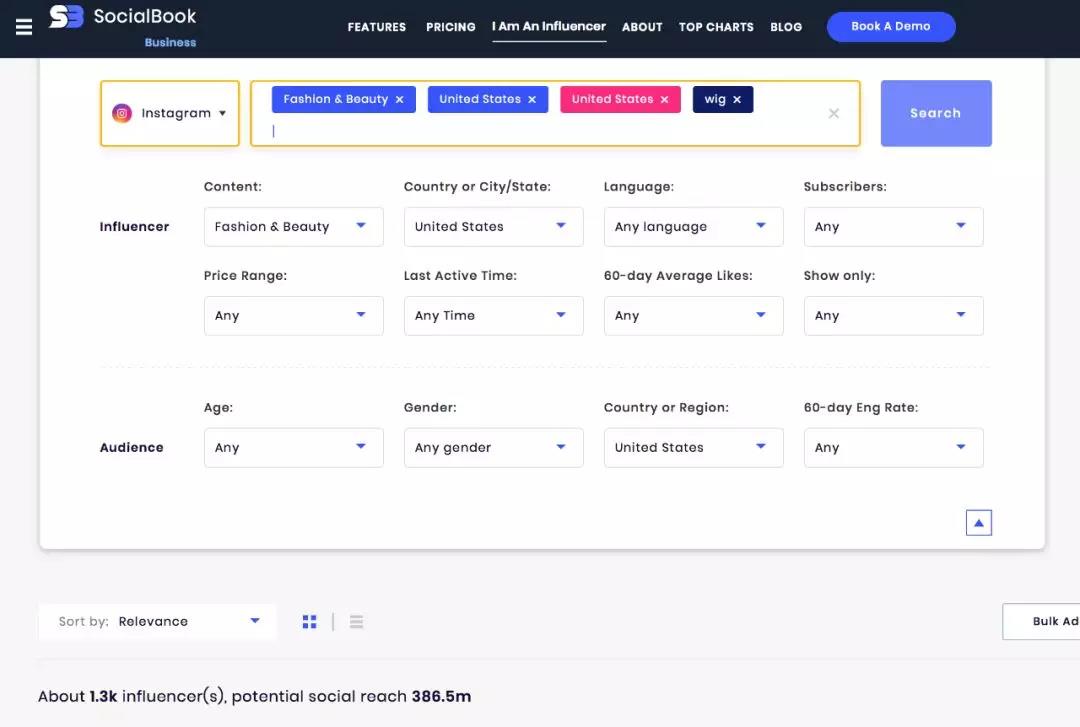The height and width of the screenshot is (727, 1080).
Task: Remove the wig keyword tag
Action: click(737, 99)
